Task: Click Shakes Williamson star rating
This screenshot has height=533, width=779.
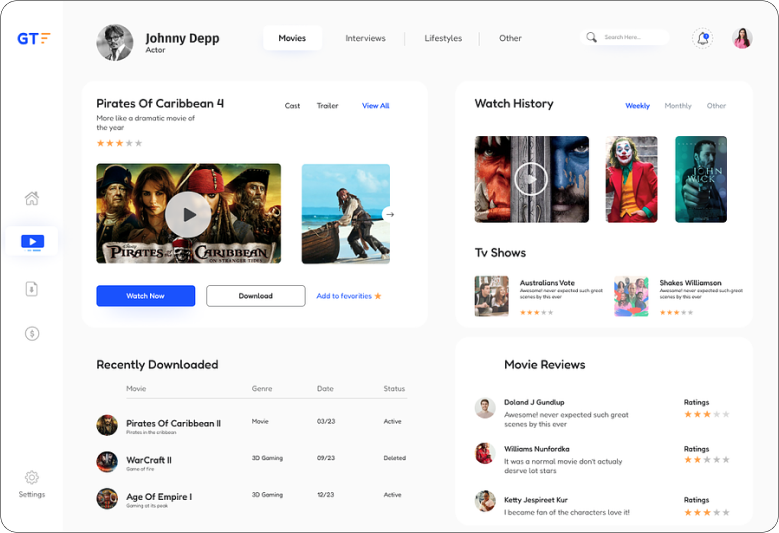Action: click(x=676, y=312)
